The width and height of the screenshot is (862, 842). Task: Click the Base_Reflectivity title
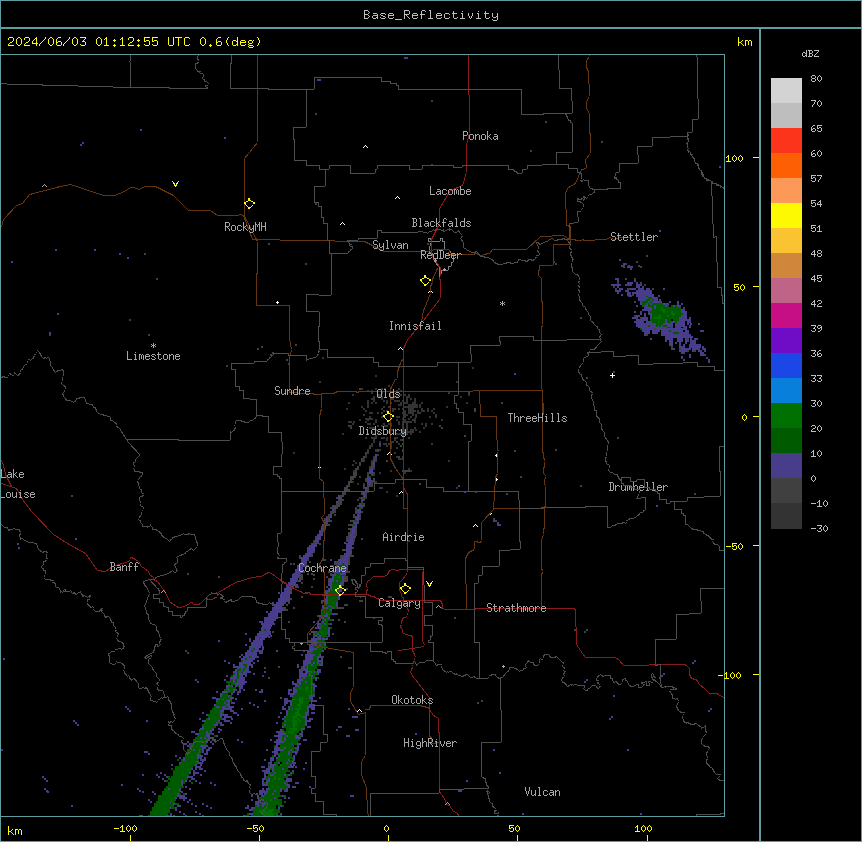[431, 15]
